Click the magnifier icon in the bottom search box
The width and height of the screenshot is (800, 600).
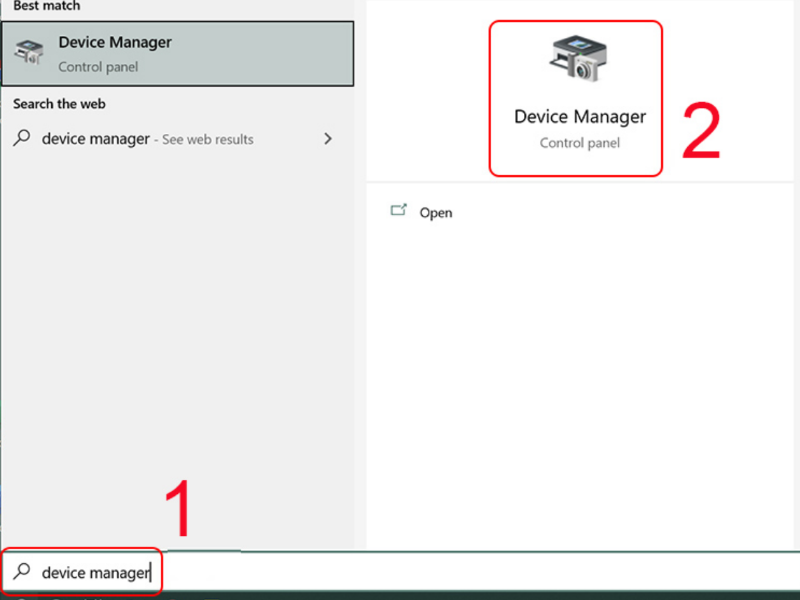22,572
